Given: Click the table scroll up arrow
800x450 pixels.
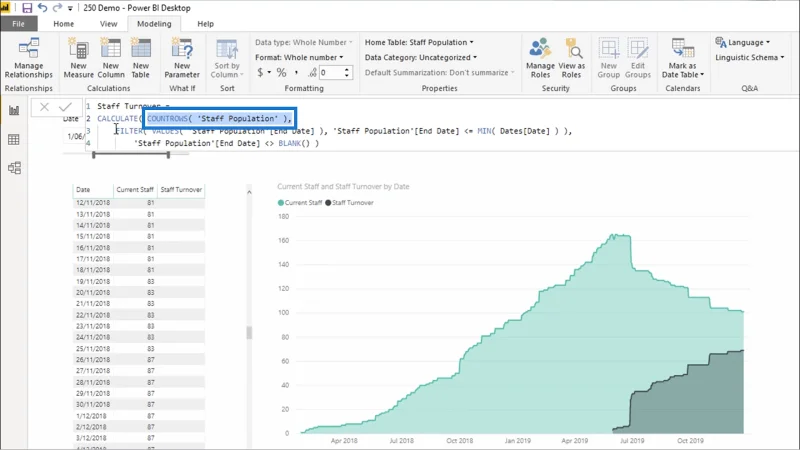Looking at the screenshot, I should pos(249,192).
